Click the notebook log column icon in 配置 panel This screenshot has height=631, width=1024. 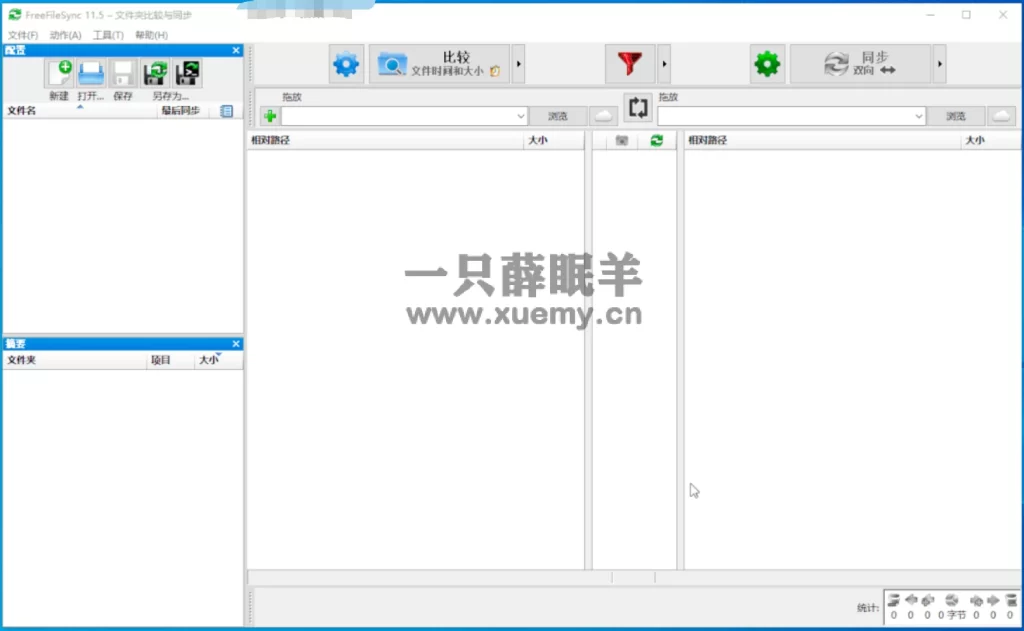coord(227,111)
